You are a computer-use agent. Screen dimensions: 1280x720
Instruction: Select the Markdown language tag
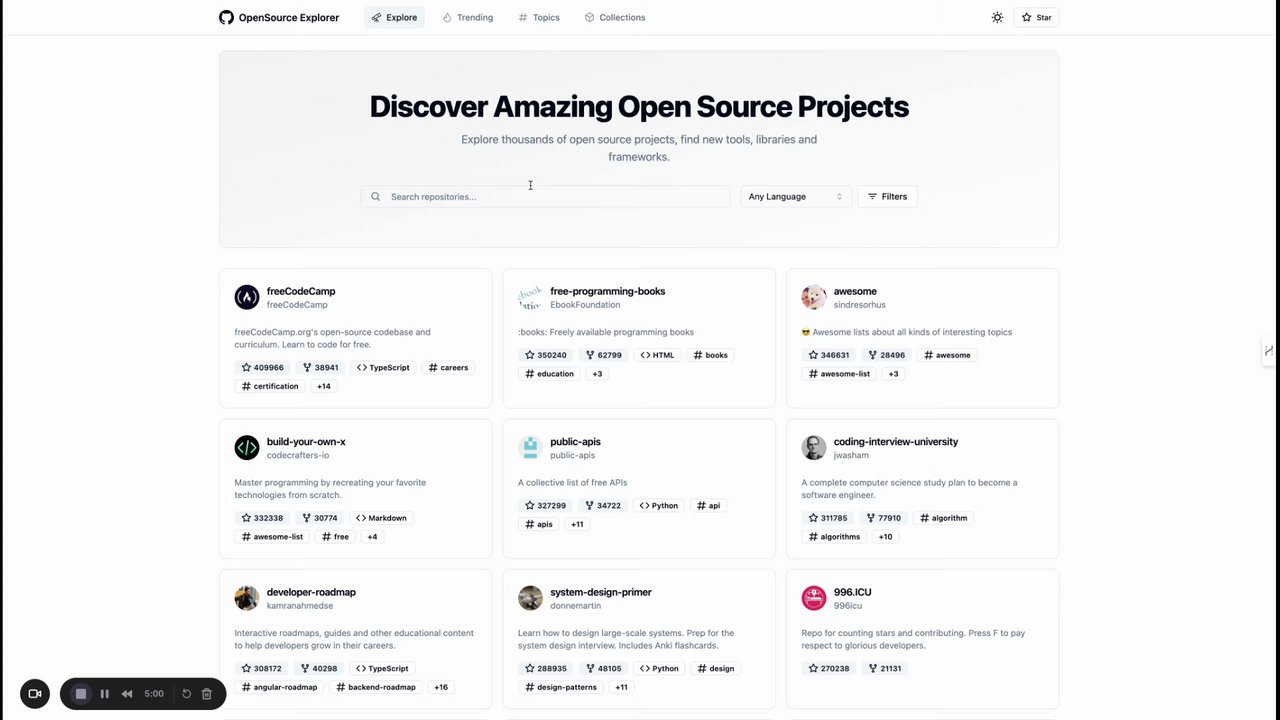[x=379, y=518]
